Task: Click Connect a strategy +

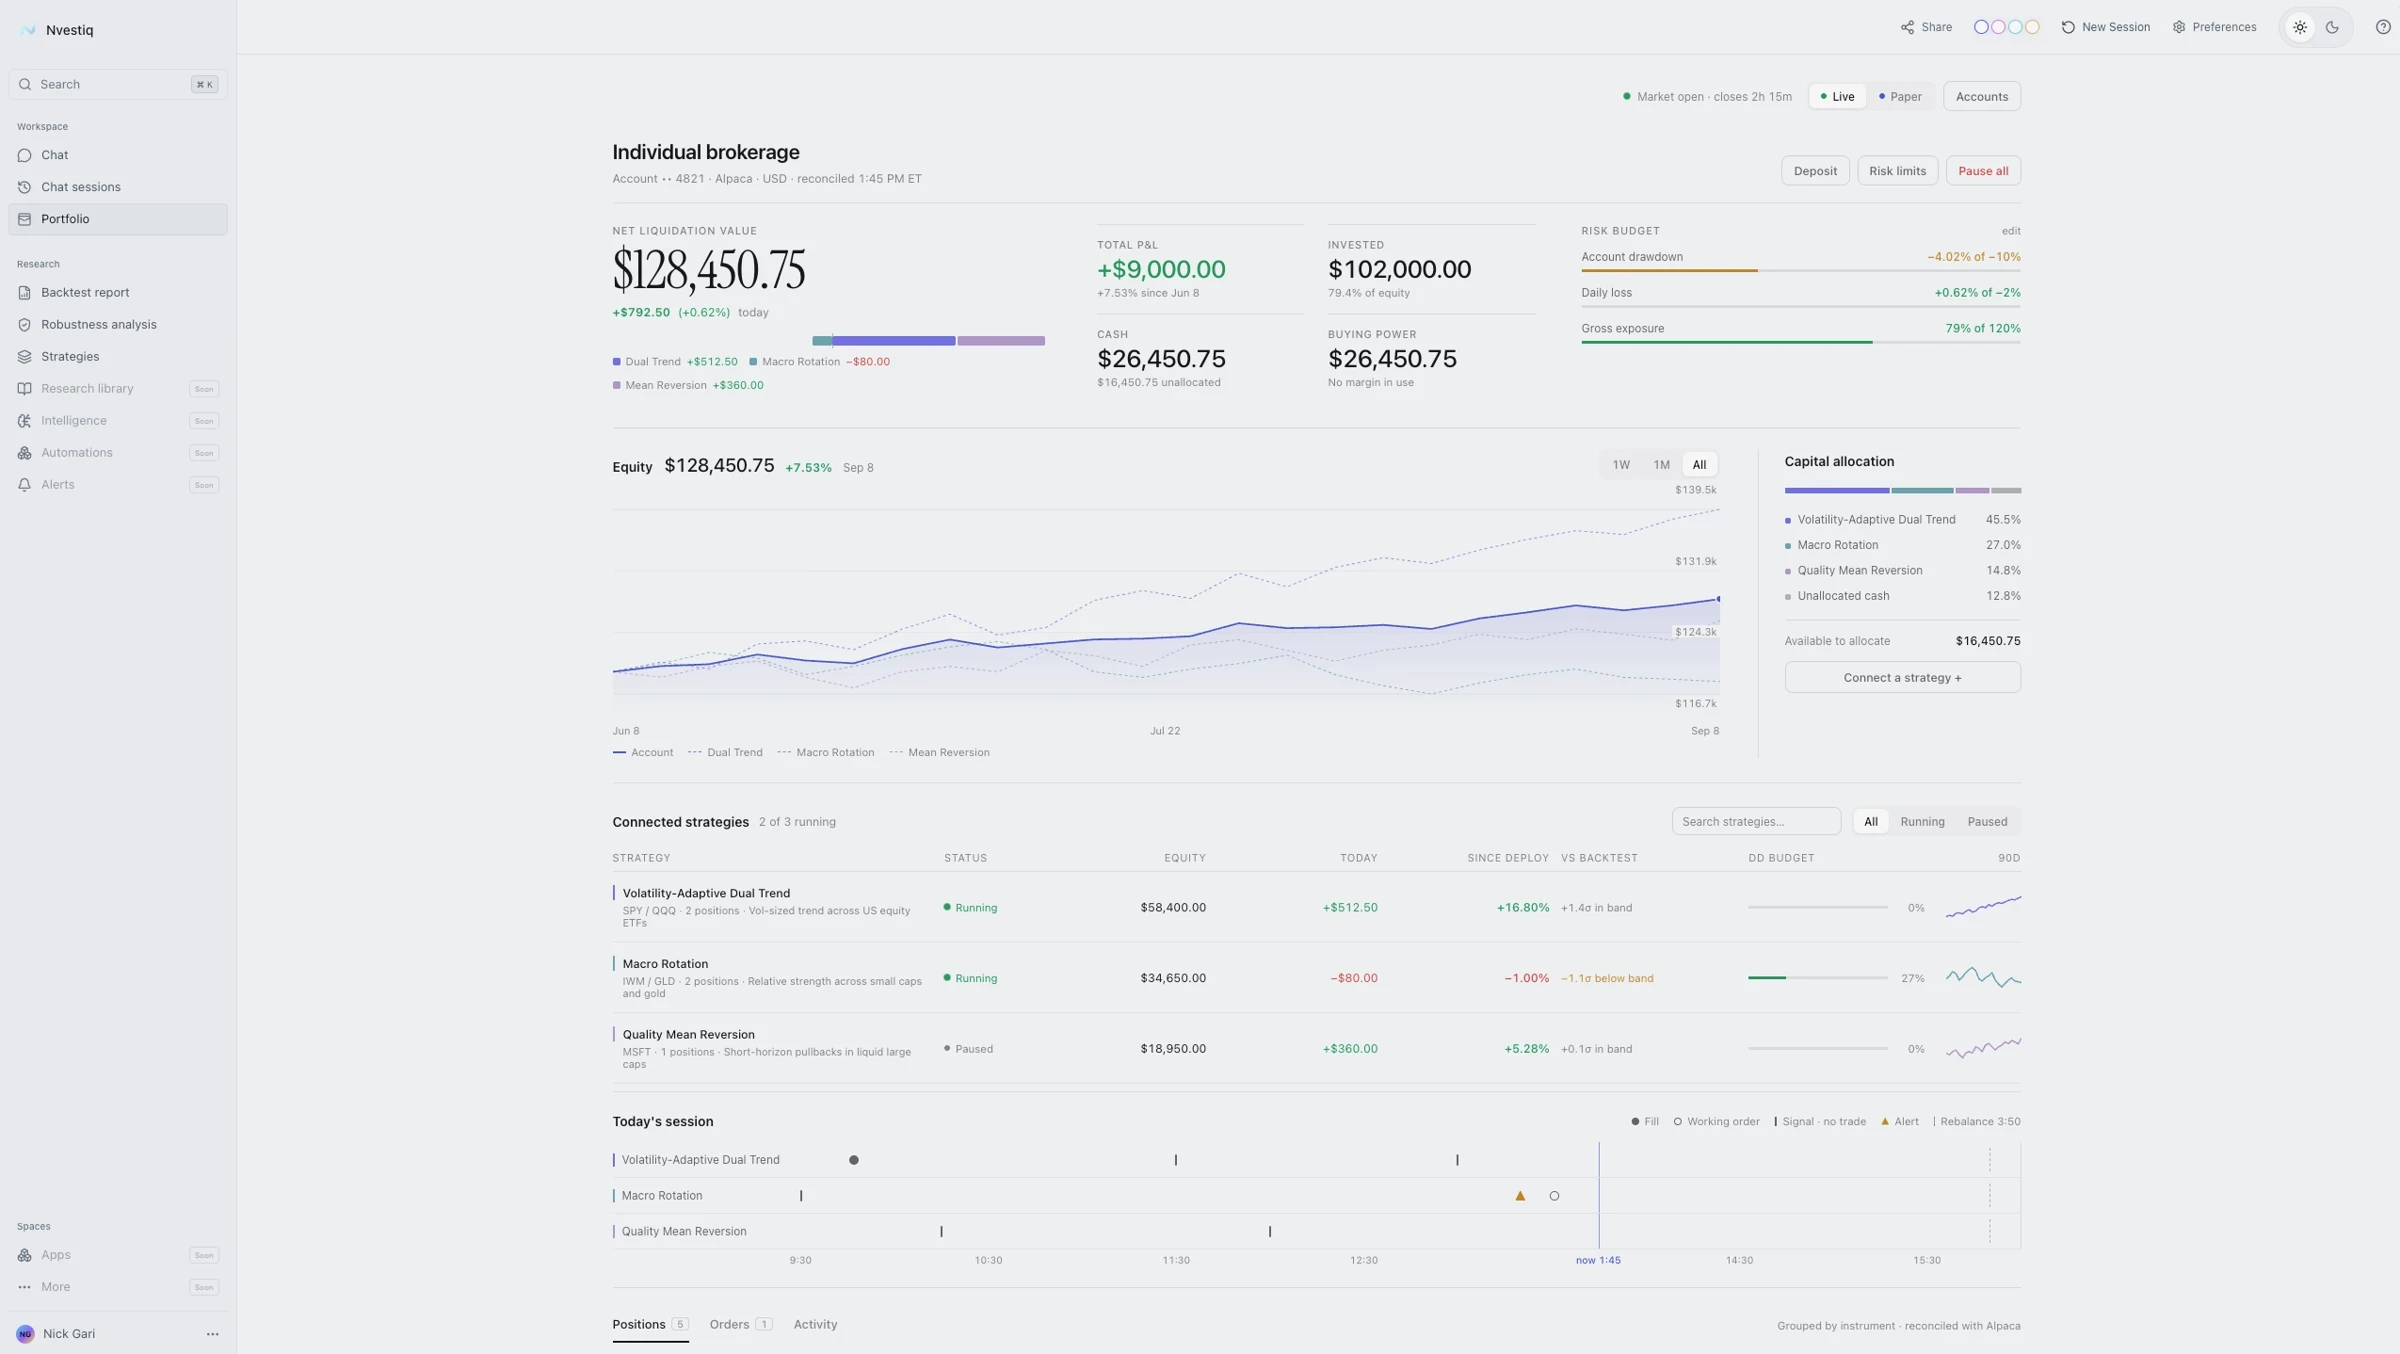Action: (x=1902, y=678)
